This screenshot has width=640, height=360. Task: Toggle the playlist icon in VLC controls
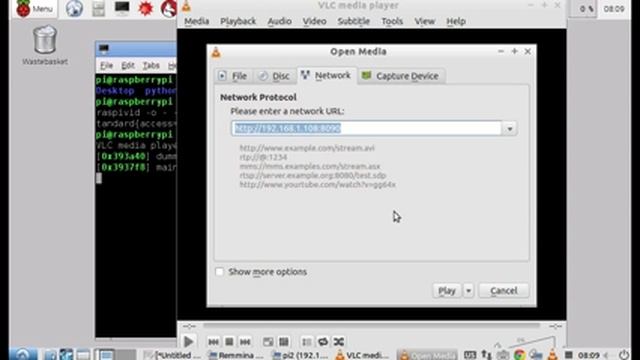point(307,342)
